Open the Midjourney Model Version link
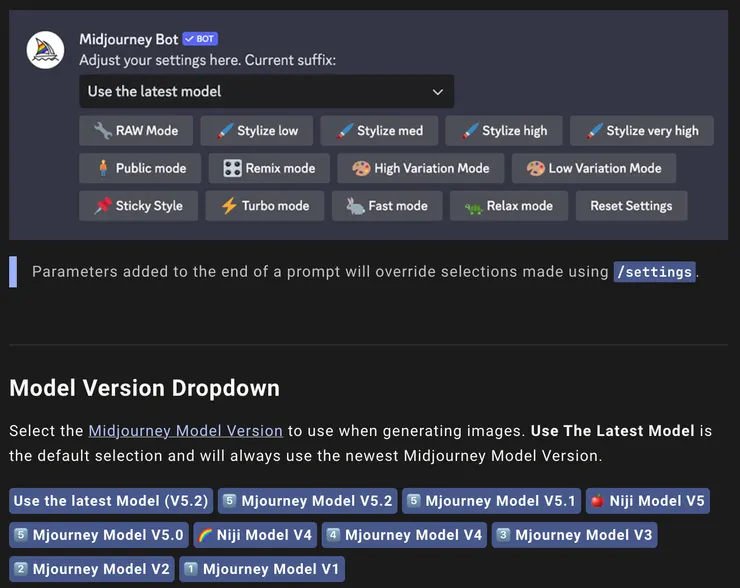The image size is (740, 588). (185, 431)
